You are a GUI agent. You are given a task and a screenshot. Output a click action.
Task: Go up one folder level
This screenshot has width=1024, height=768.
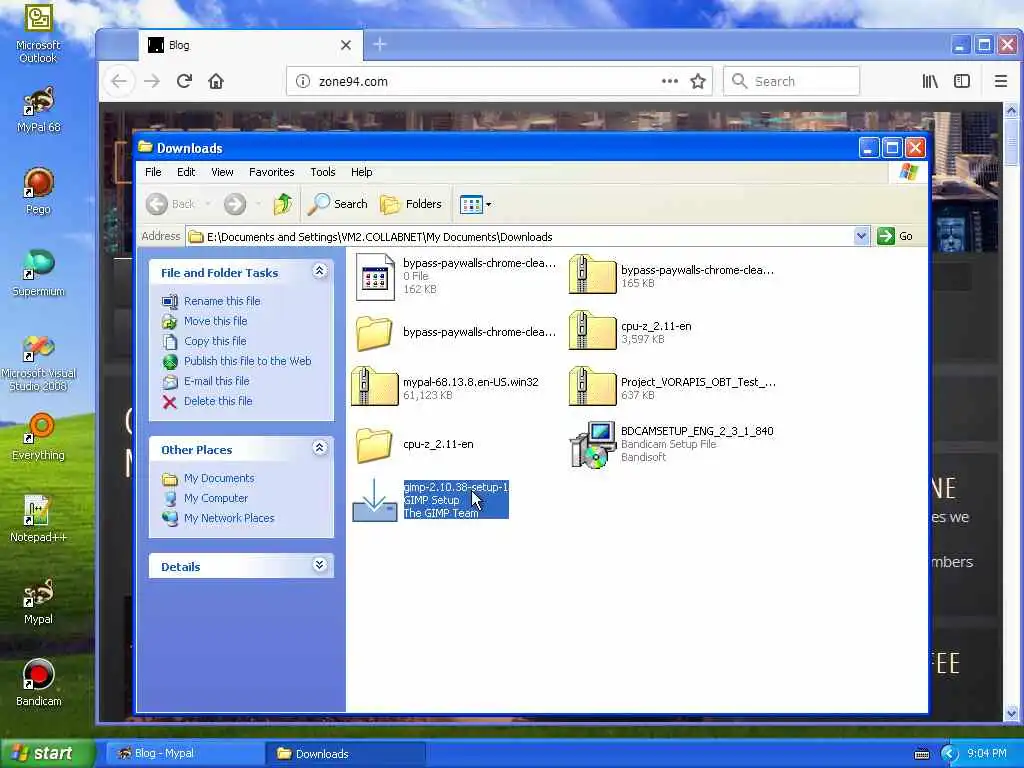(x=283, y=204)
